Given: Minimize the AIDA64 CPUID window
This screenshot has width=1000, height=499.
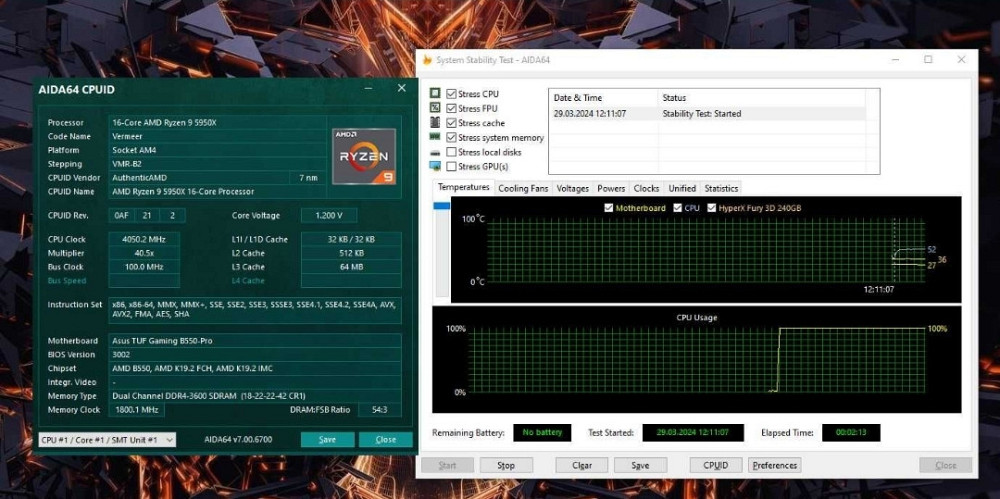Looking at the screenshot, I should click(369, 88).
